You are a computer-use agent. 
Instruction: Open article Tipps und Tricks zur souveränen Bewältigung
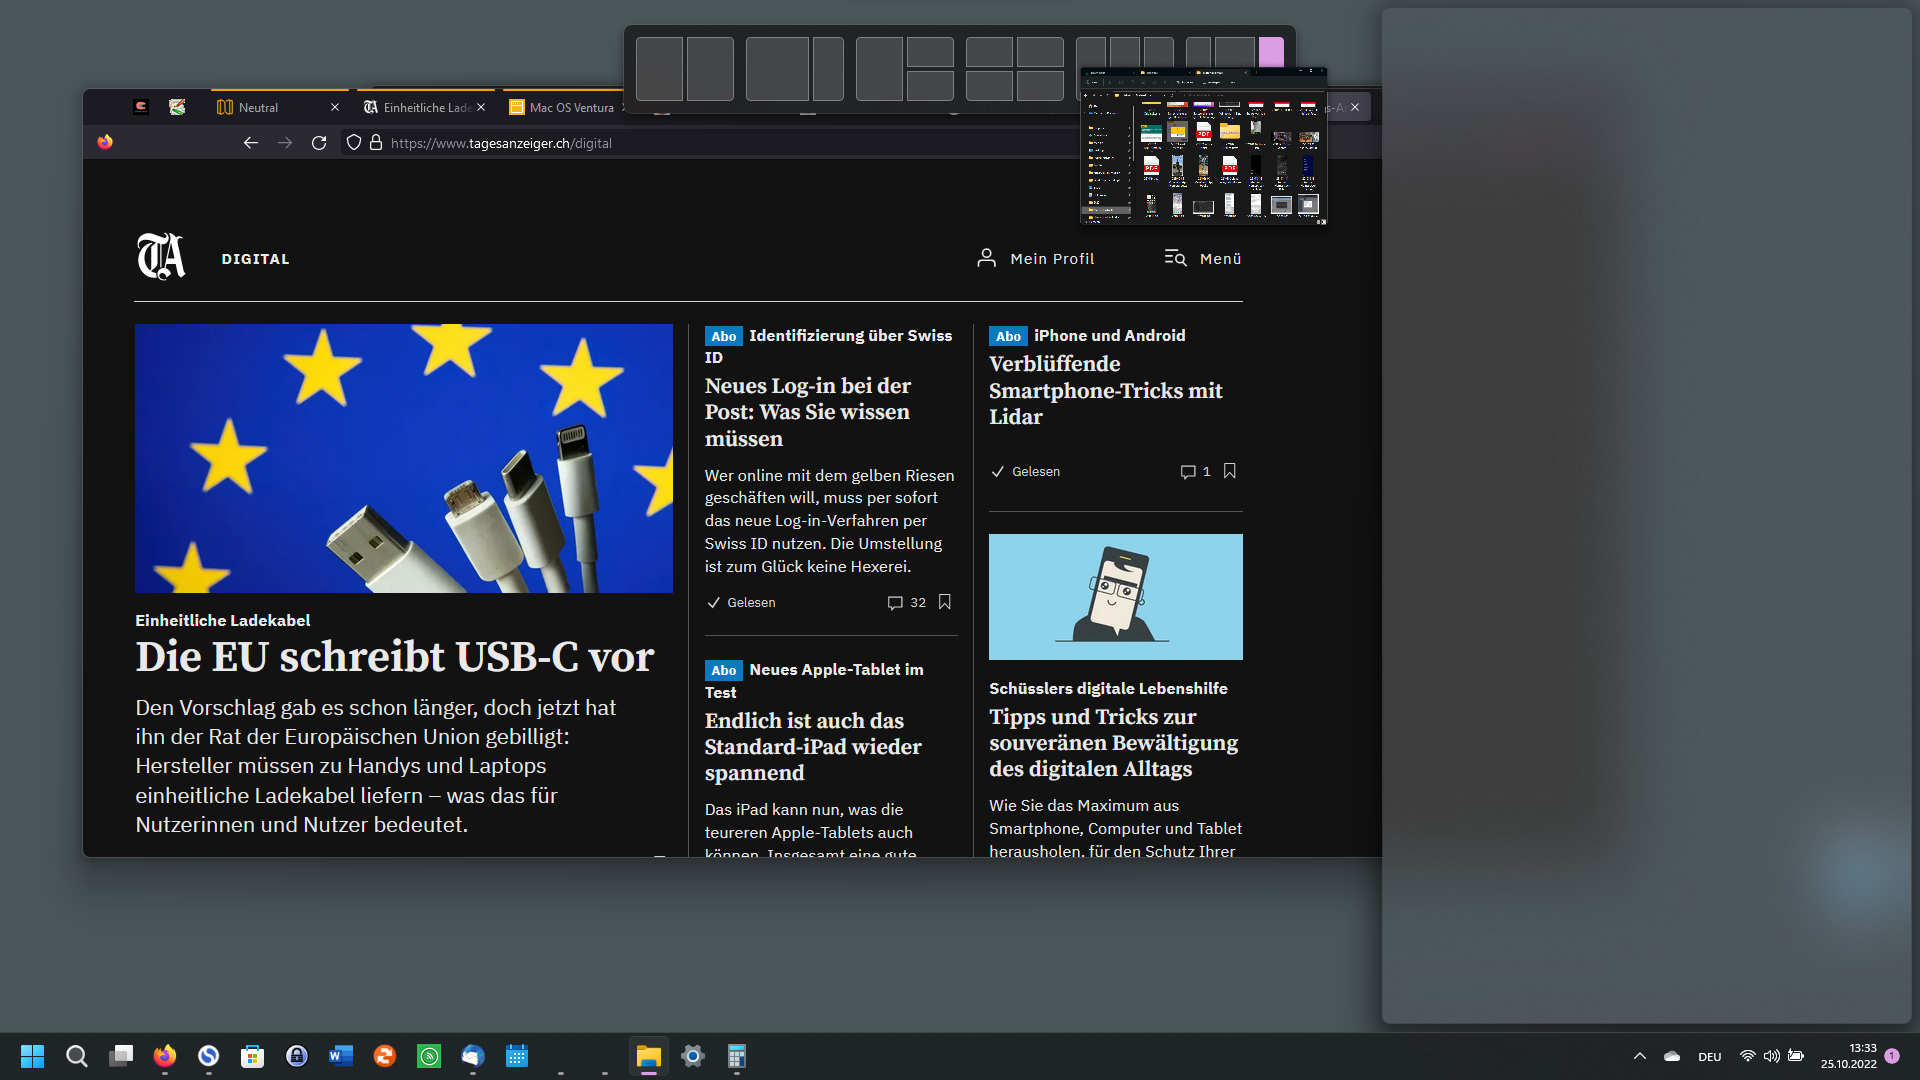[x=1113, y=743]
